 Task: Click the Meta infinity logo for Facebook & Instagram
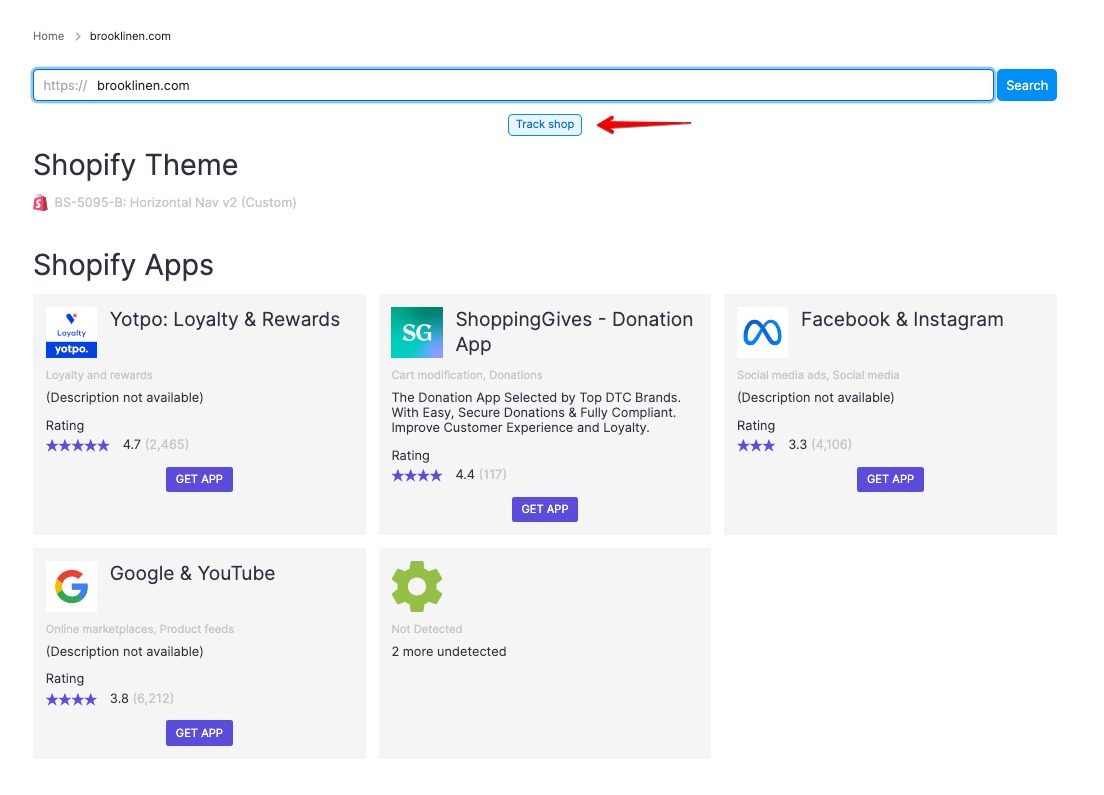pos(762,332)
